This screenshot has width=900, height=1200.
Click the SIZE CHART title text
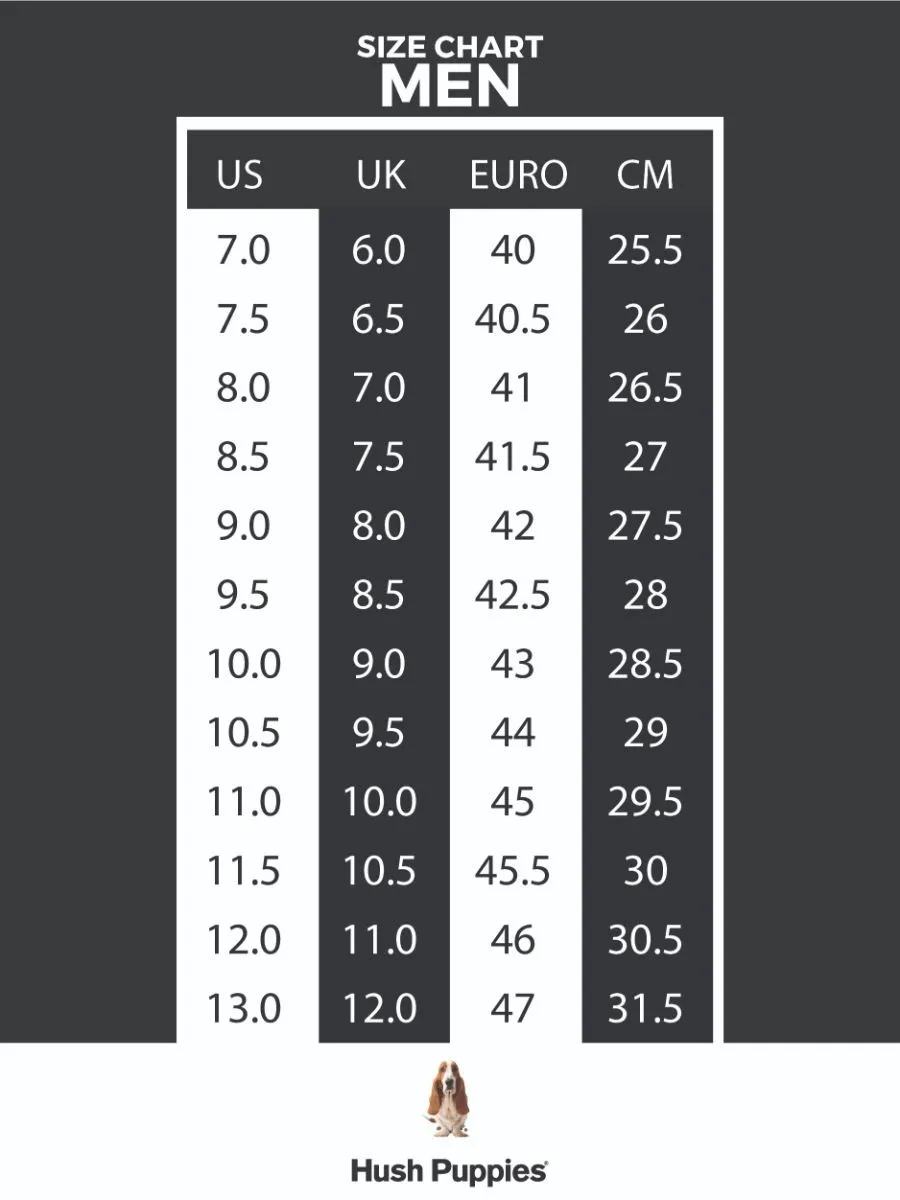tap(450, 47)
